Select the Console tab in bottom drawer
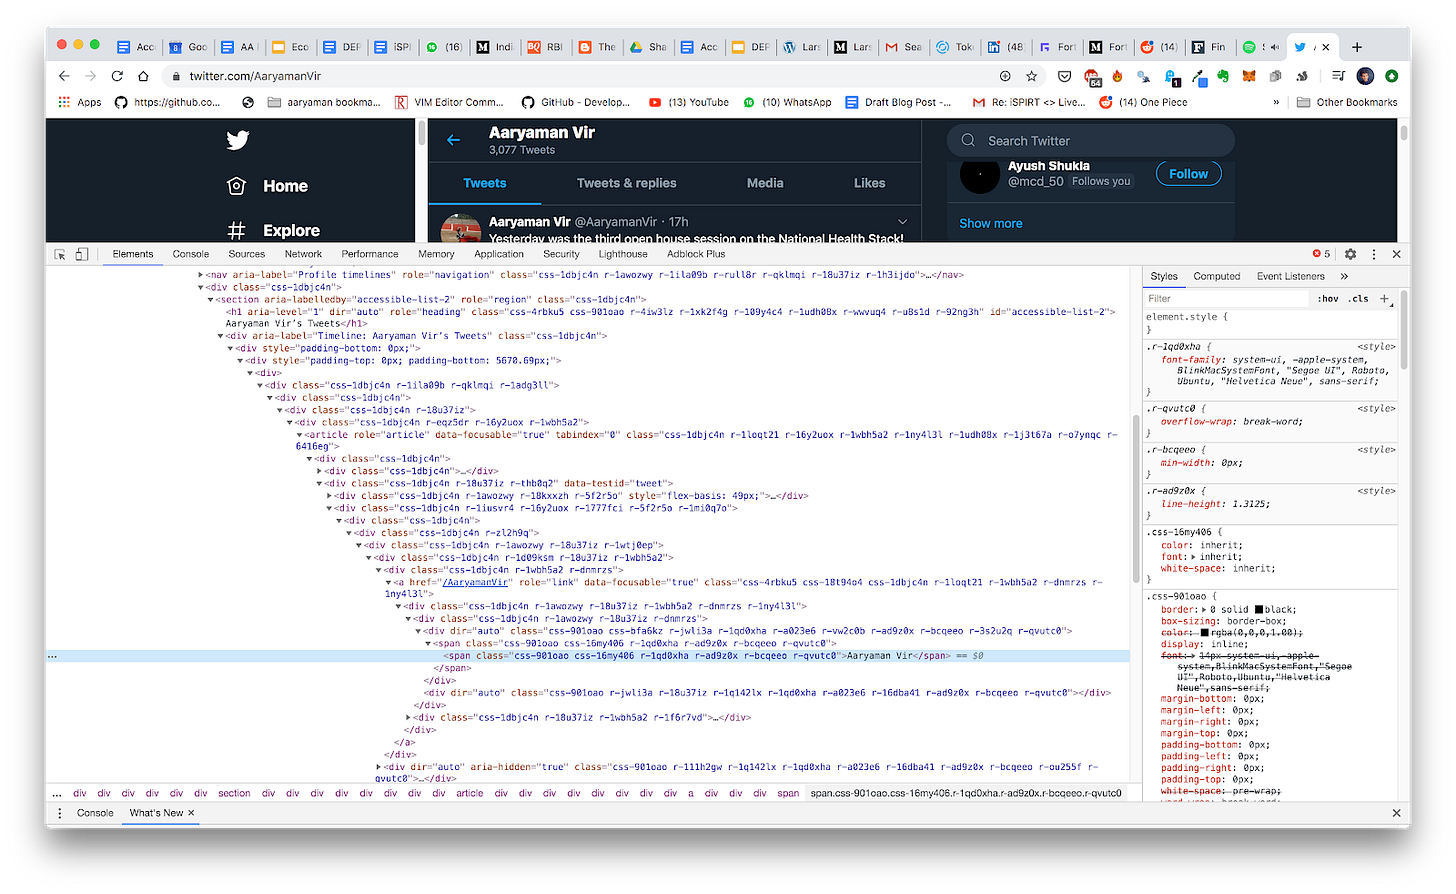The width and height of the screenshot is (1456, 894). (95, 813)
